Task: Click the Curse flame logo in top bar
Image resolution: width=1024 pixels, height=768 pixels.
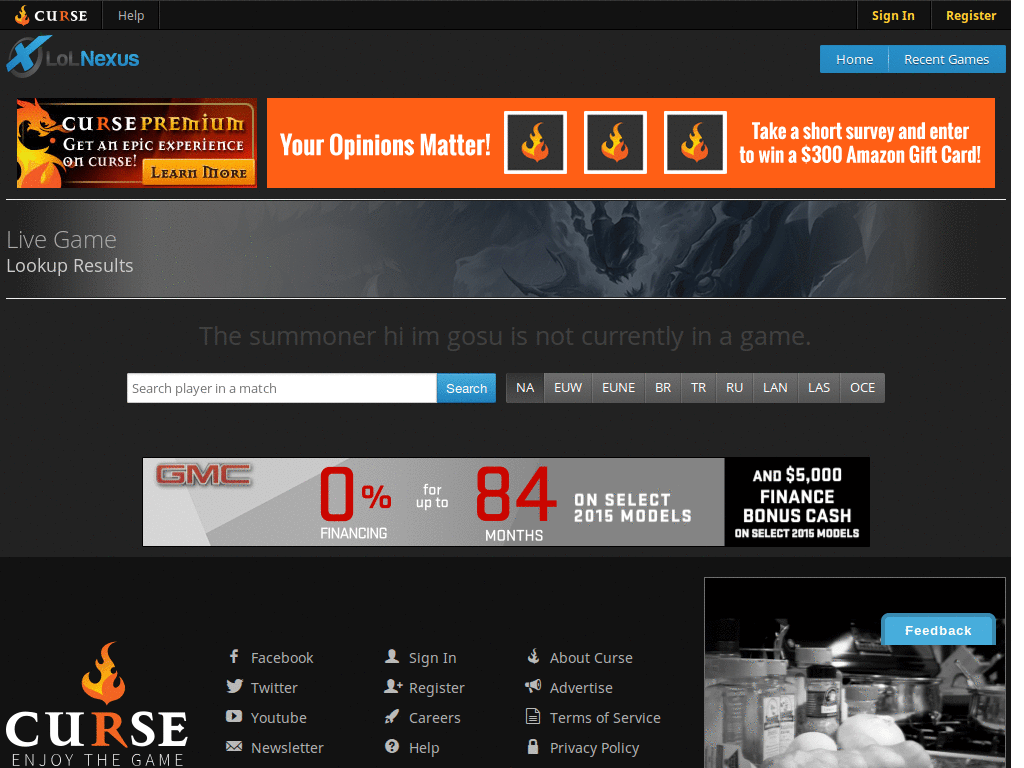Action: click(x=51, y=15)
